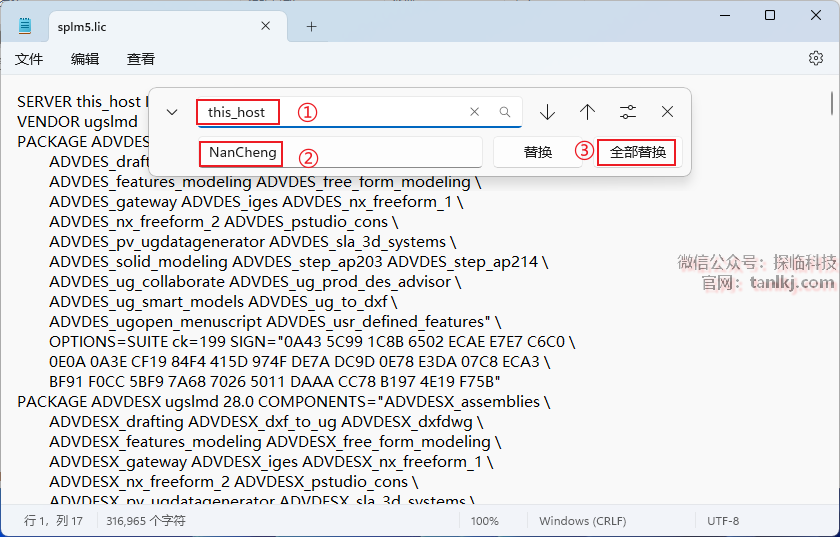Click the UTF-8 encoding indicator
This screenshot has width=840, height=537.
[x=723, y=521]
